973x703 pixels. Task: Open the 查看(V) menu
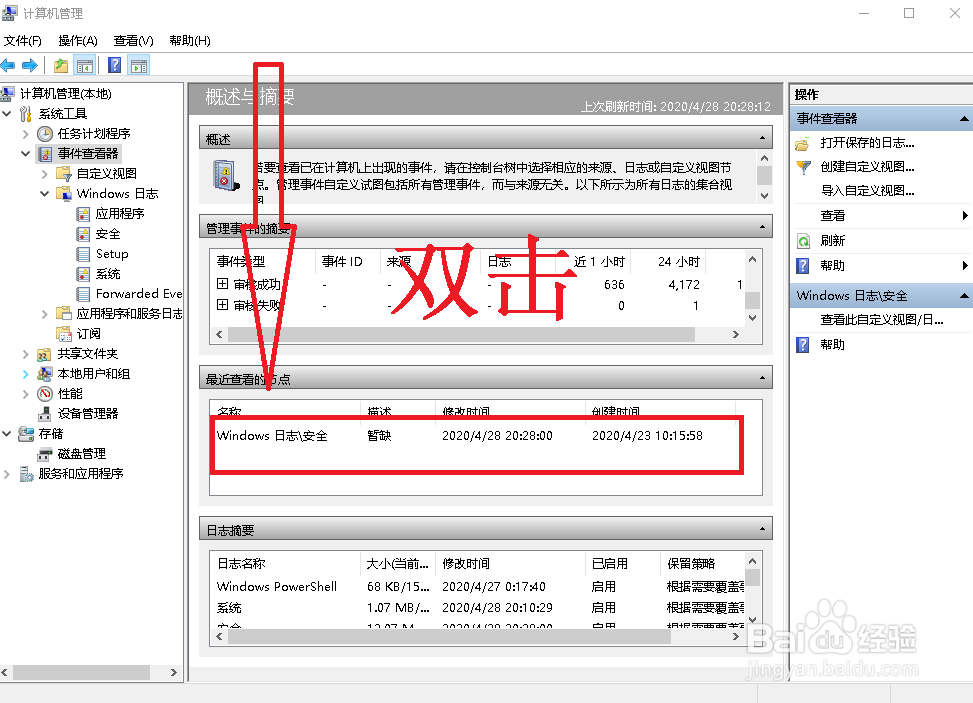(133, 40)
